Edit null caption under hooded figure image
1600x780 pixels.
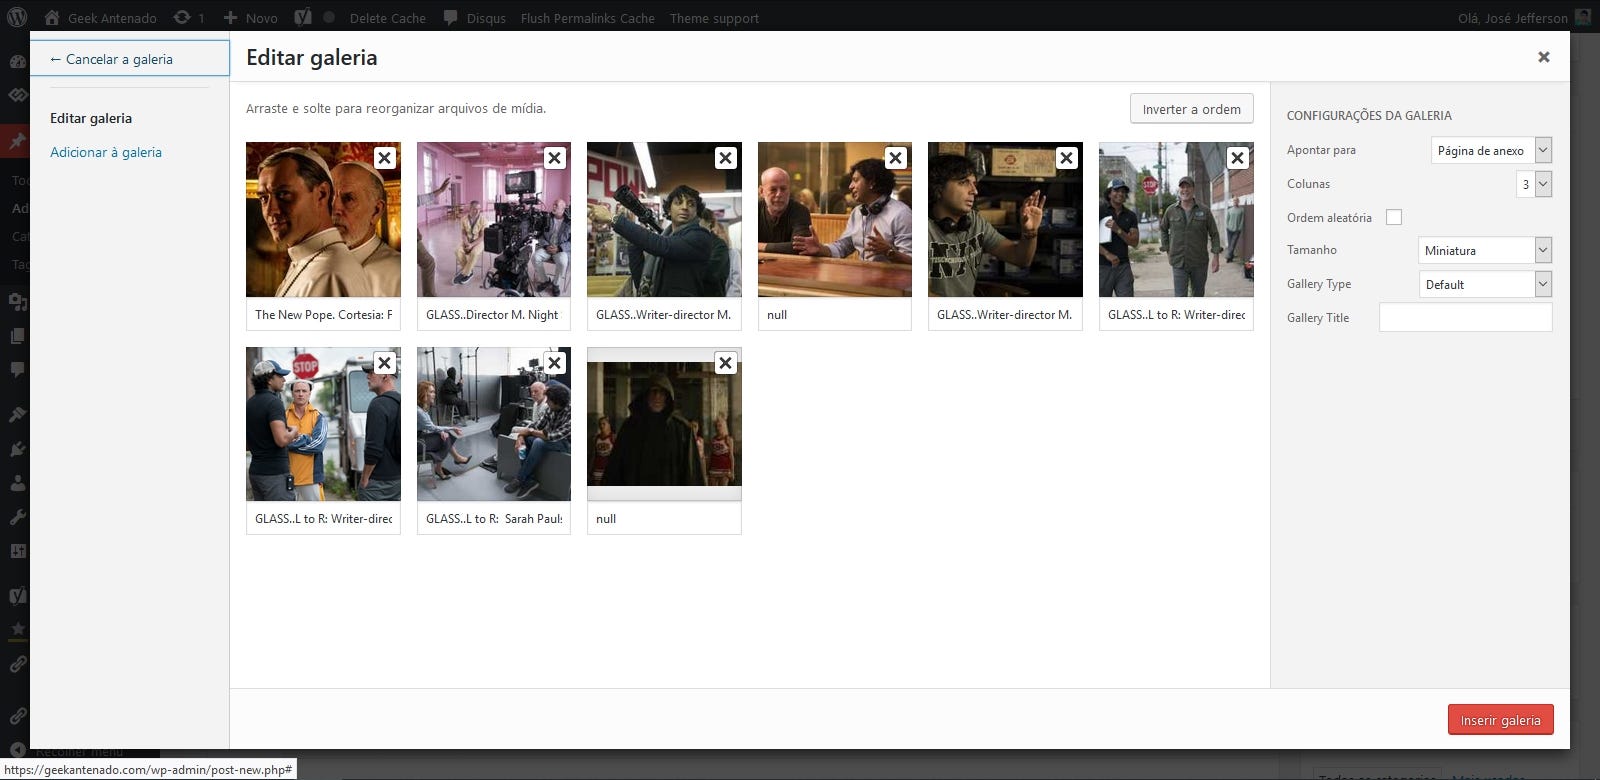(664, 518)
